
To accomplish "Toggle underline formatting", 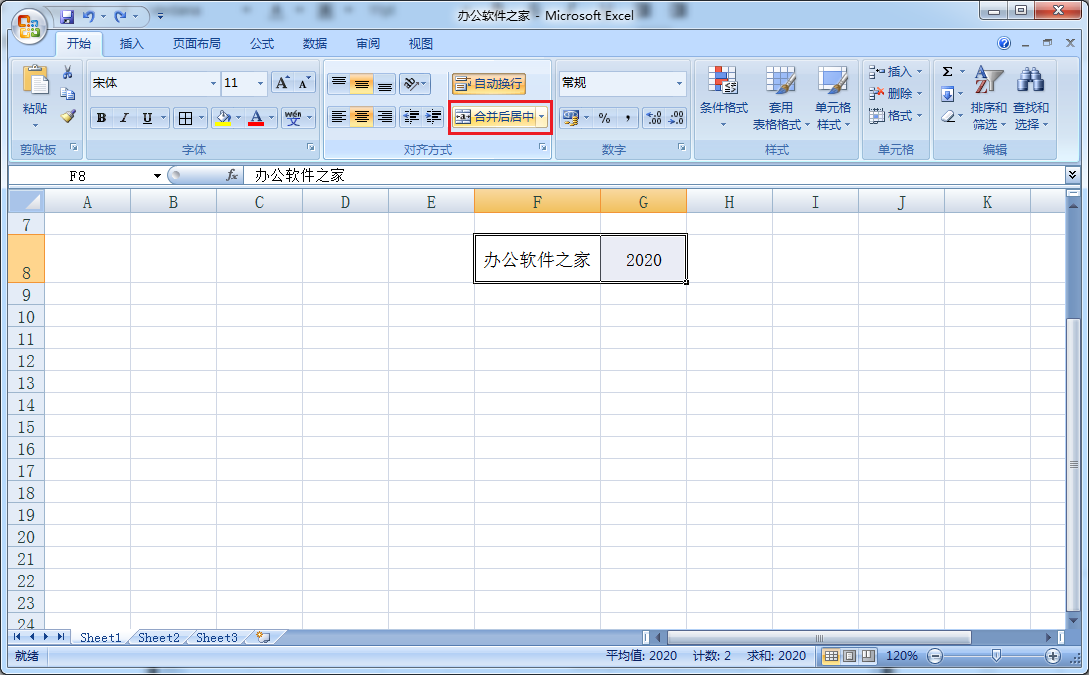I will (x=147, y=118).
